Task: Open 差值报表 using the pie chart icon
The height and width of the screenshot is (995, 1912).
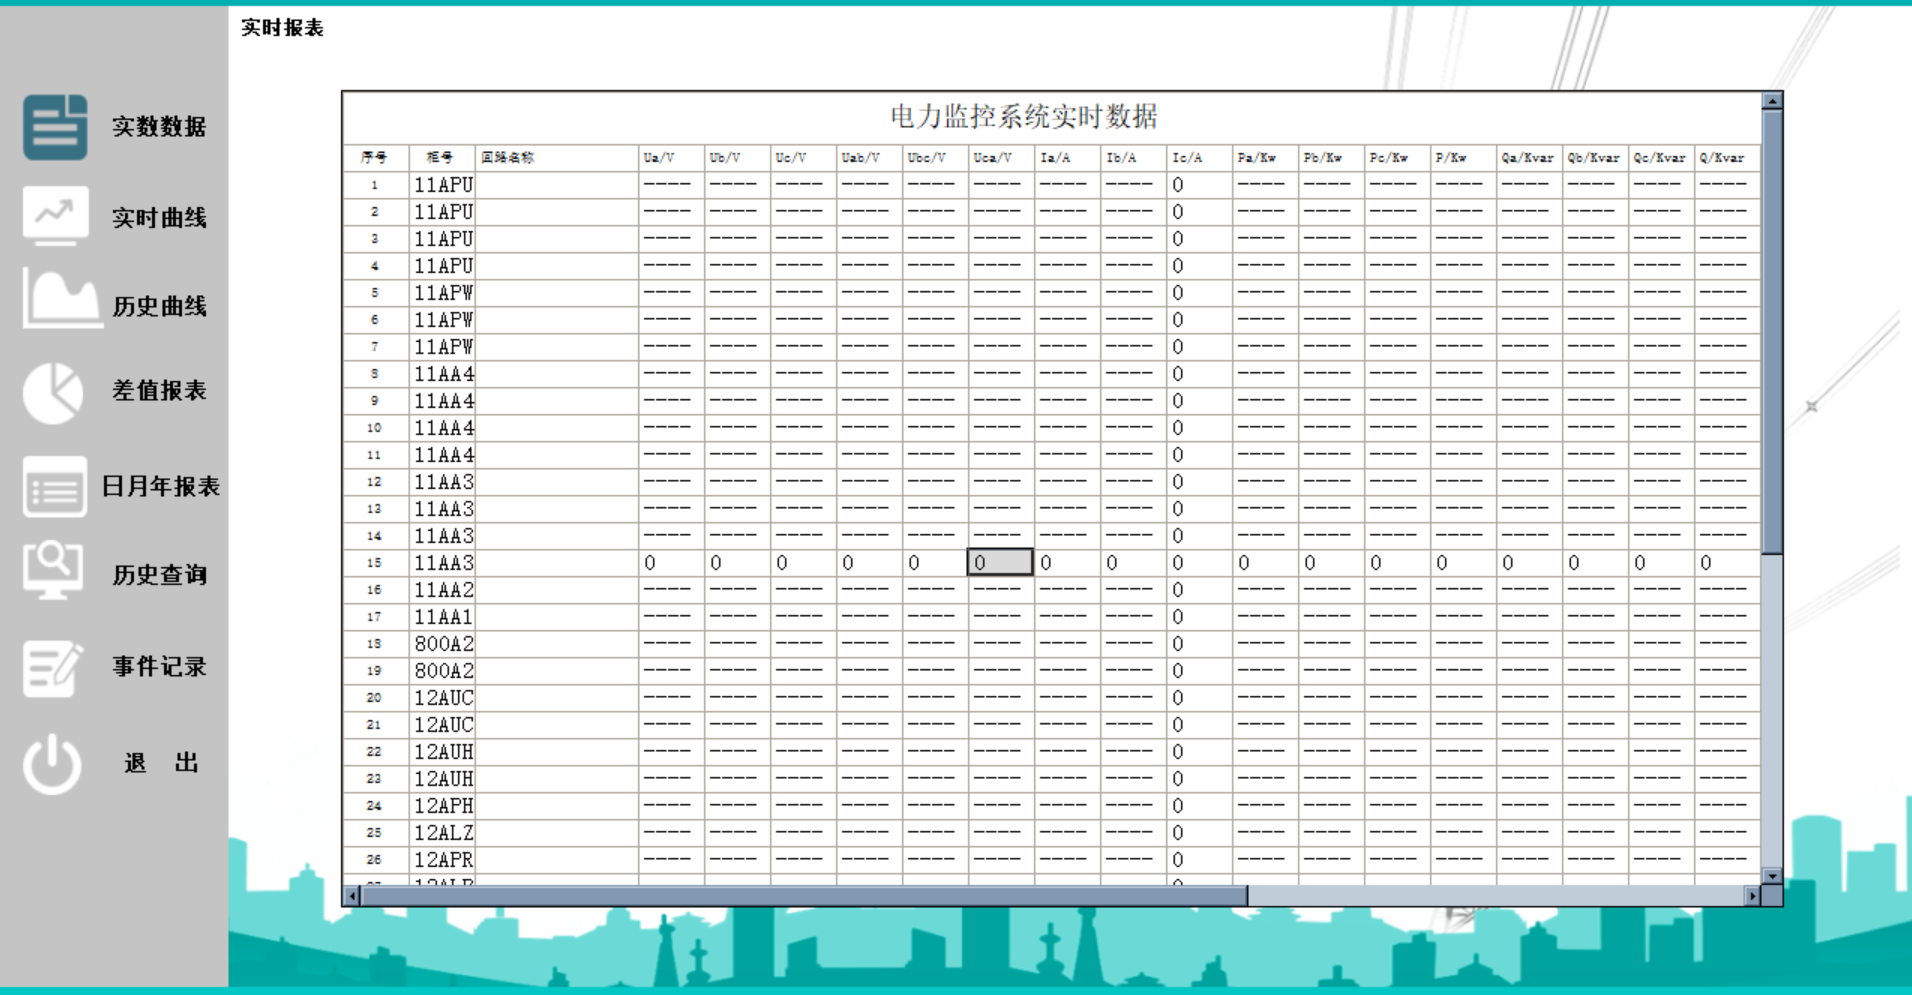Action: (53, 392)
